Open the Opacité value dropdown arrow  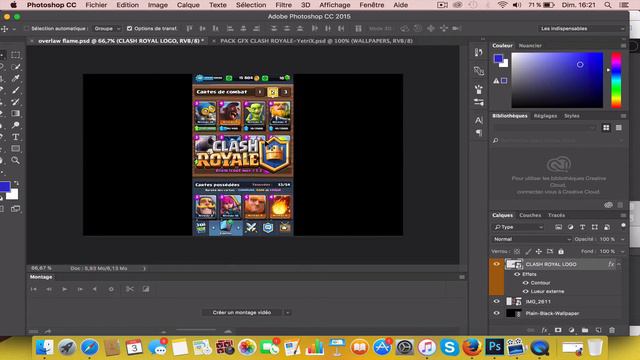click(x=622, y=239)
